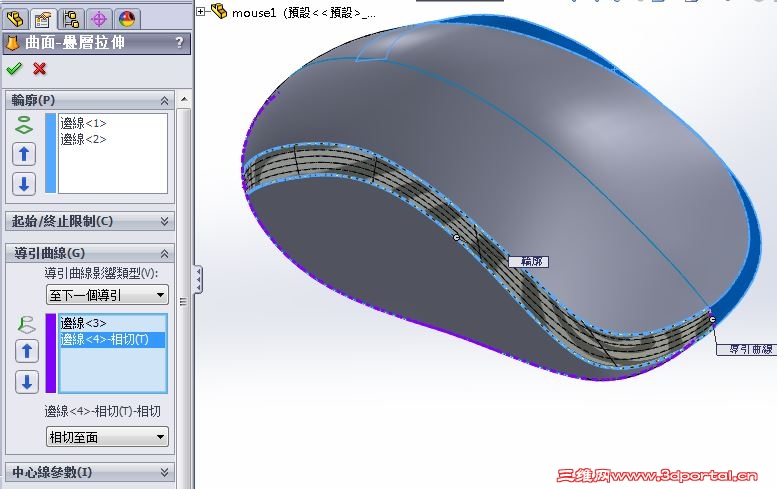The image size is (777, 489).
Task: Open the DisplayManager color sphere tab
Action: pos(127,19)
